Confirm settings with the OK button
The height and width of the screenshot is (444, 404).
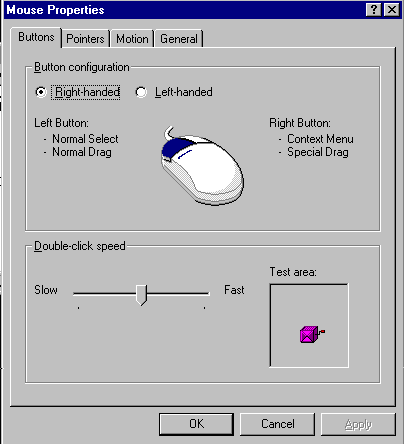pos(196,424)
